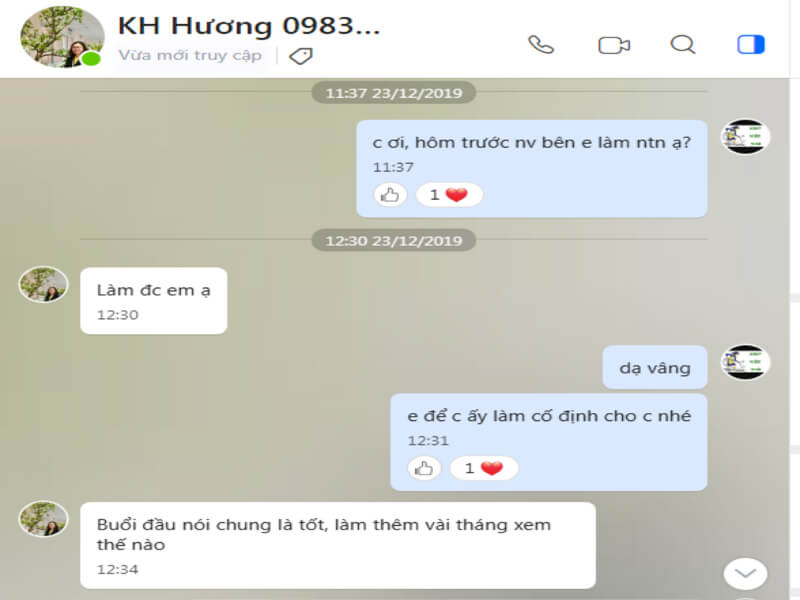Select the 'Làm đc em ạ' message bubble

click(x=154, y=301)
